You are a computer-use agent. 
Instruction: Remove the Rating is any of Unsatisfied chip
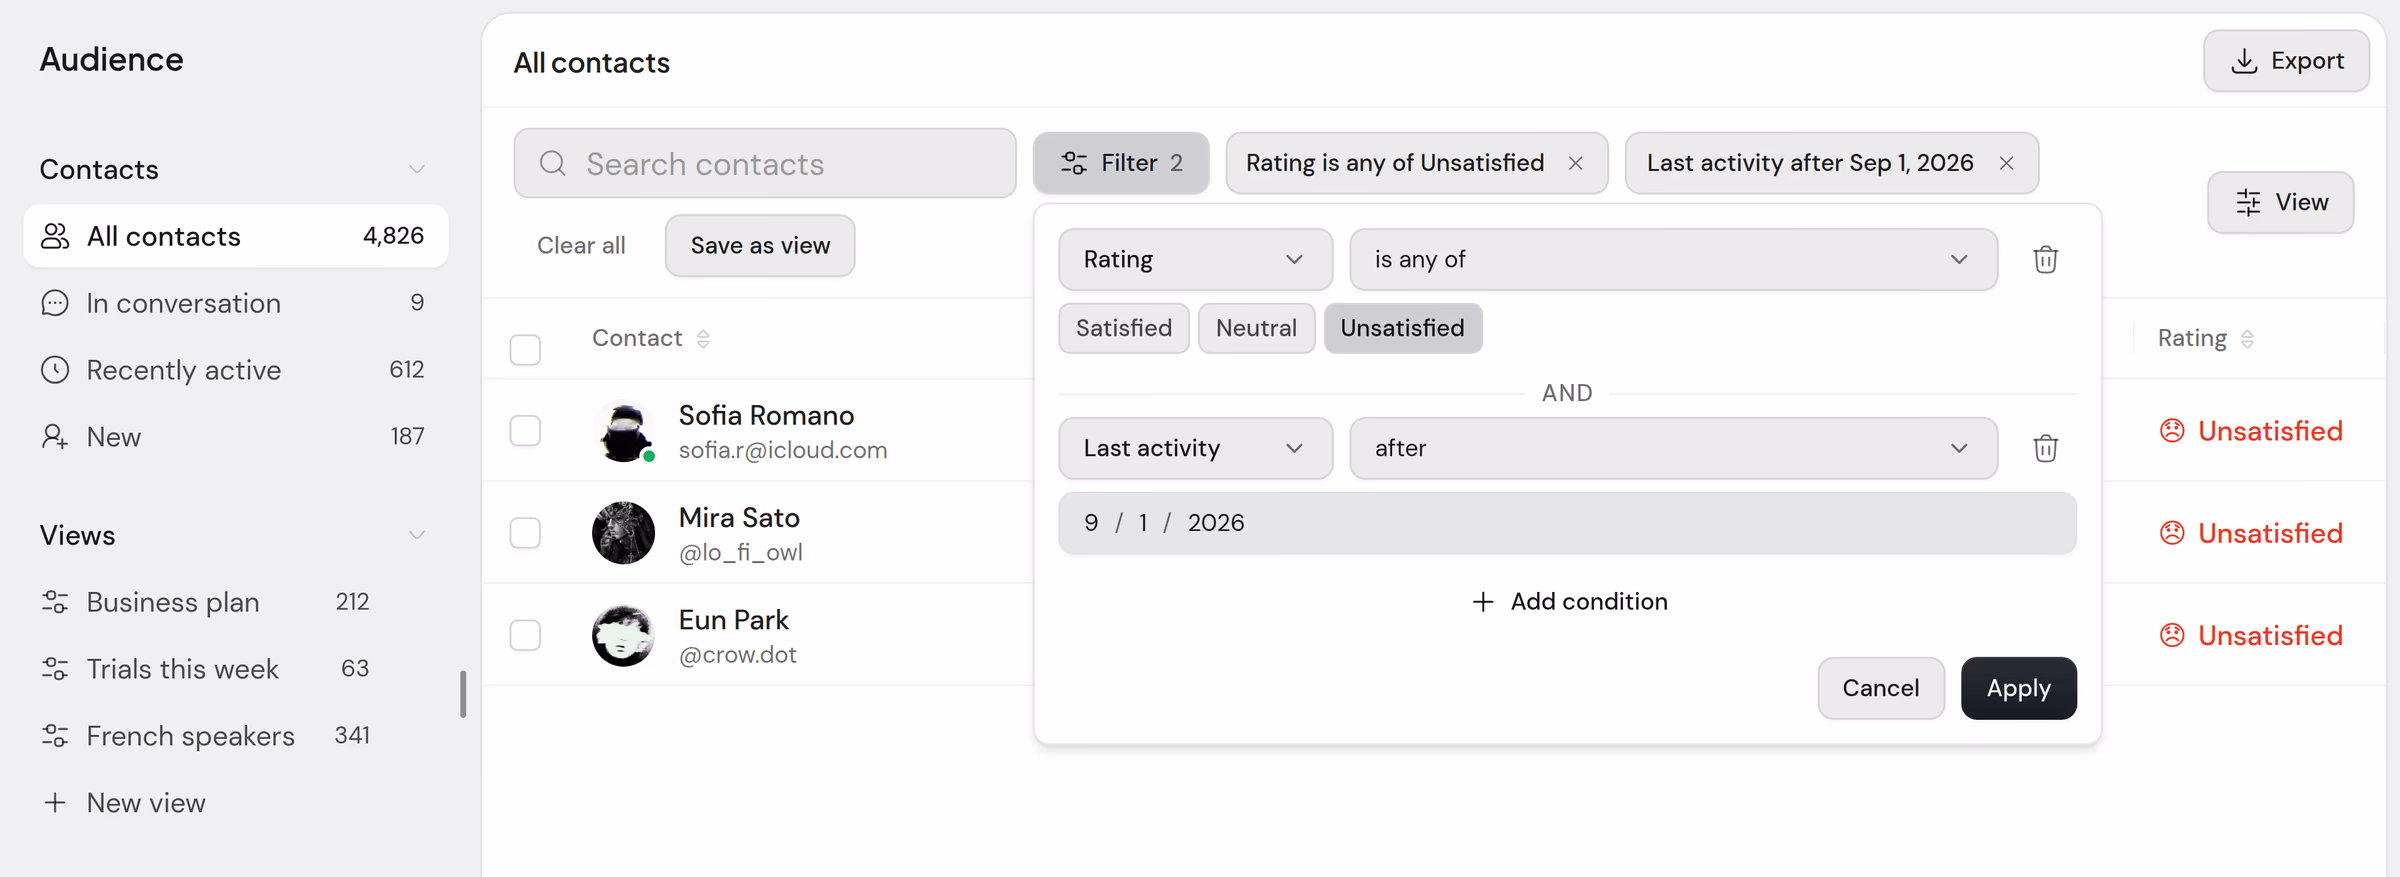(1576, 163)
